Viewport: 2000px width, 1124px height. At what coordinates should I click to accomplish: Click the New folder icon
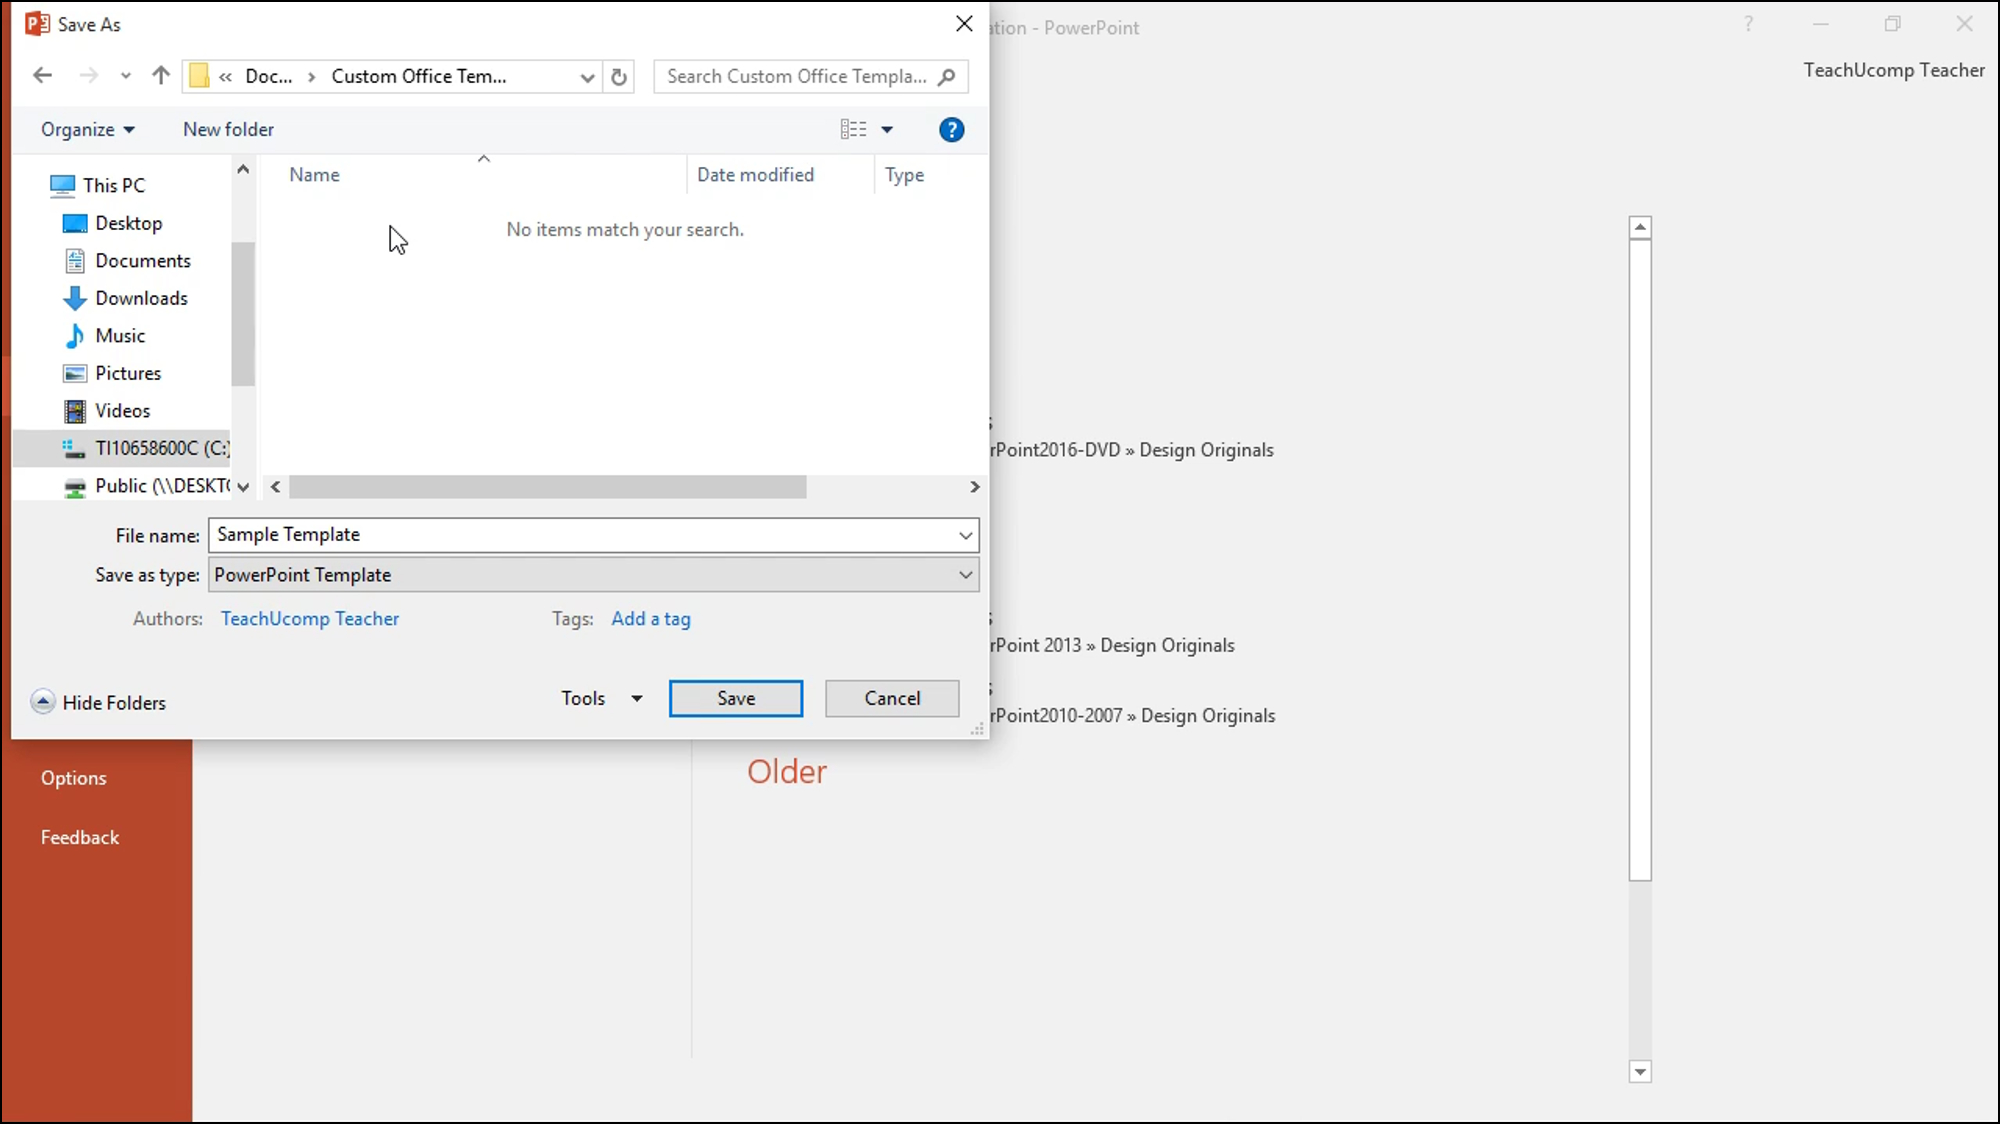[228, 128]
